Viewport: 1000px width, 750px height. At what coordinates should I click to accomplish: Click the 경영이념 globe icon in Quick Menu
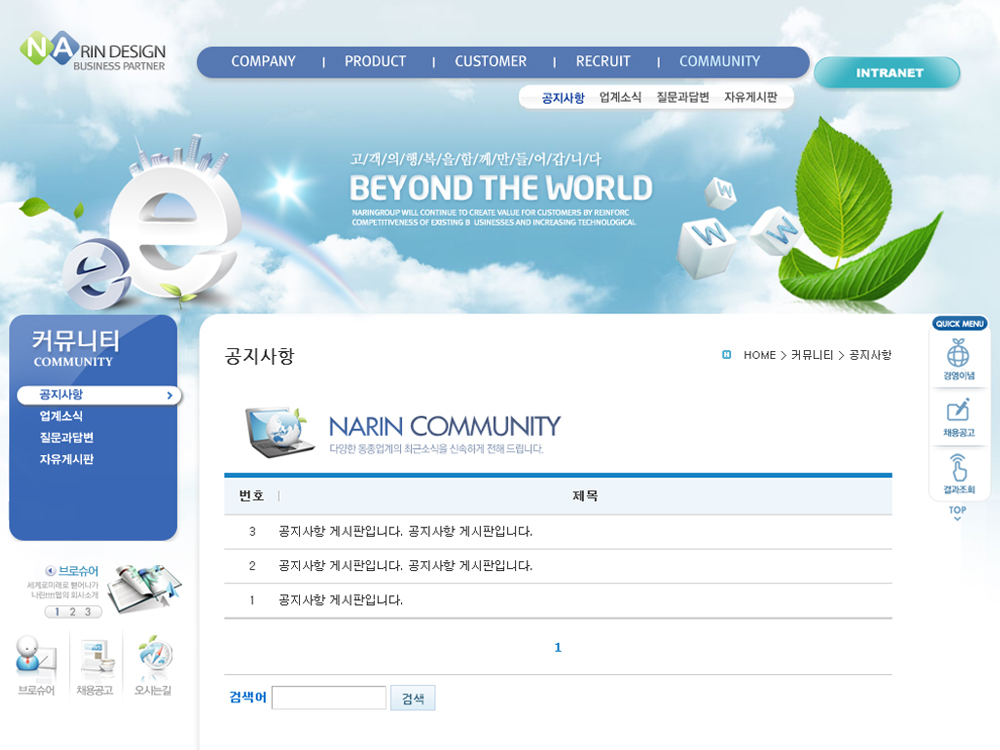958,354
